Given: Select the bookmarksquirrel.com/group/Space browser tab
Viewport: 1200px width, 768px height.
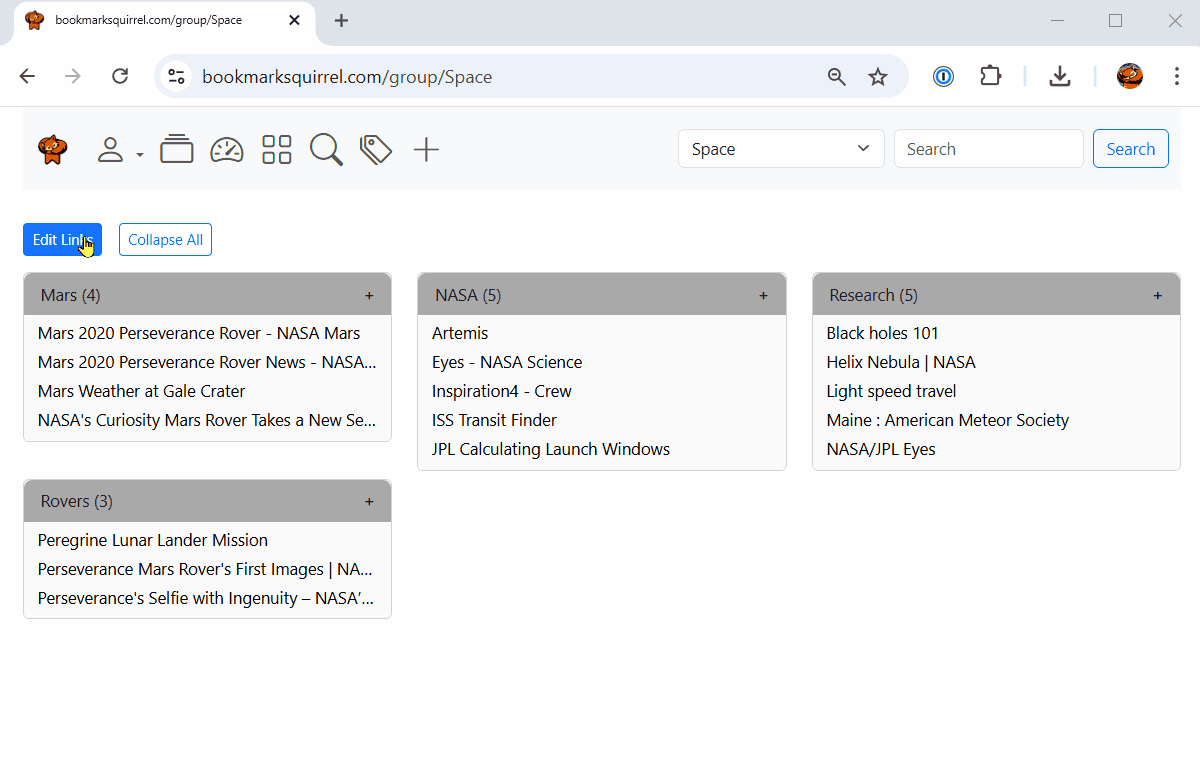Looking at the screenshot, I should click(x=165, y=21).
